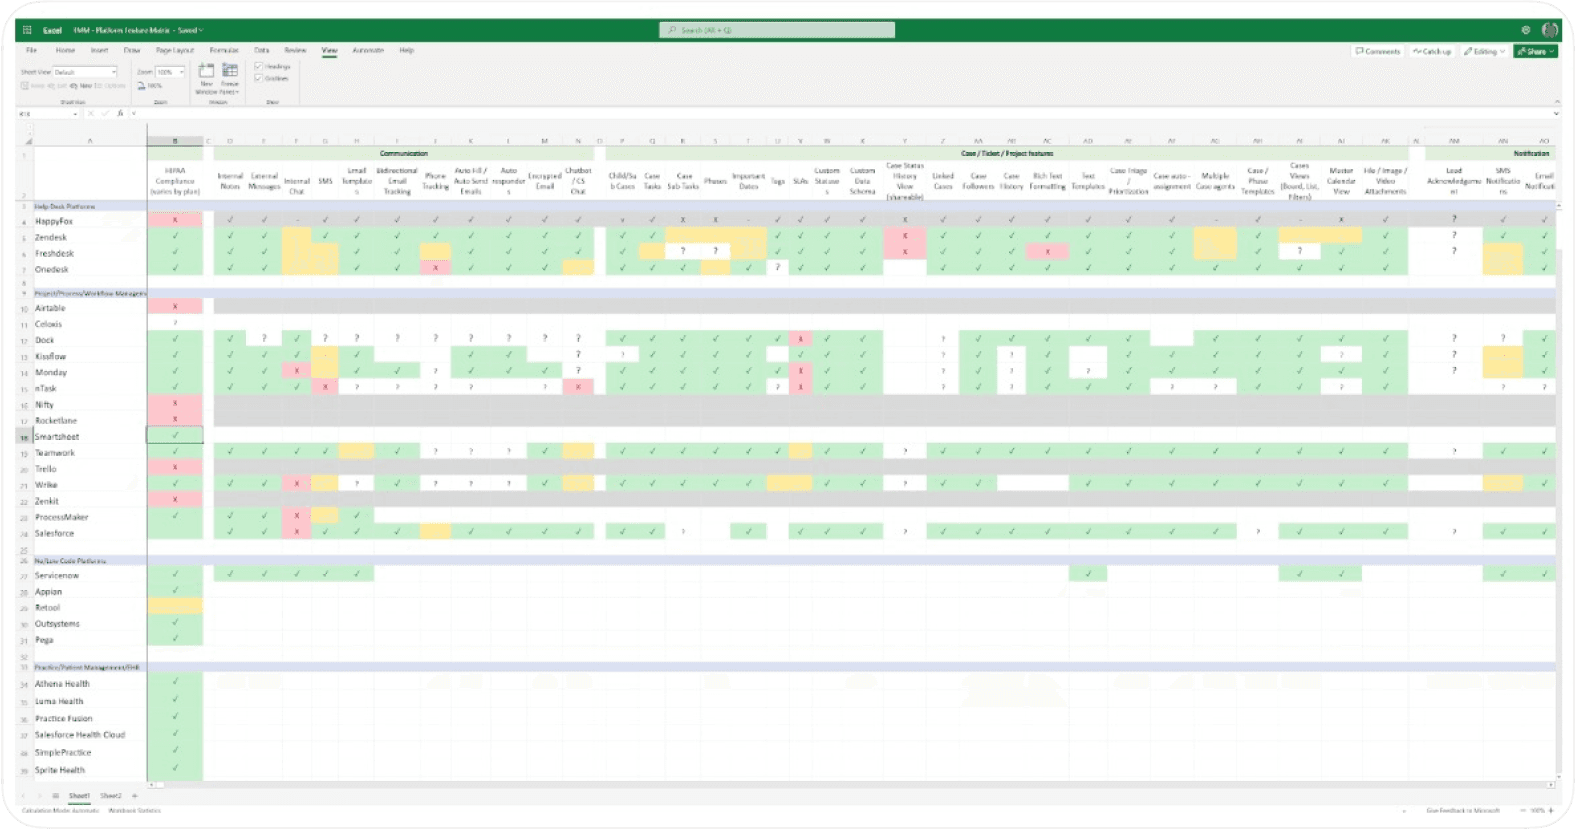Click the Catch up button
The image size is (1575, 829).
coord(1432,51)
